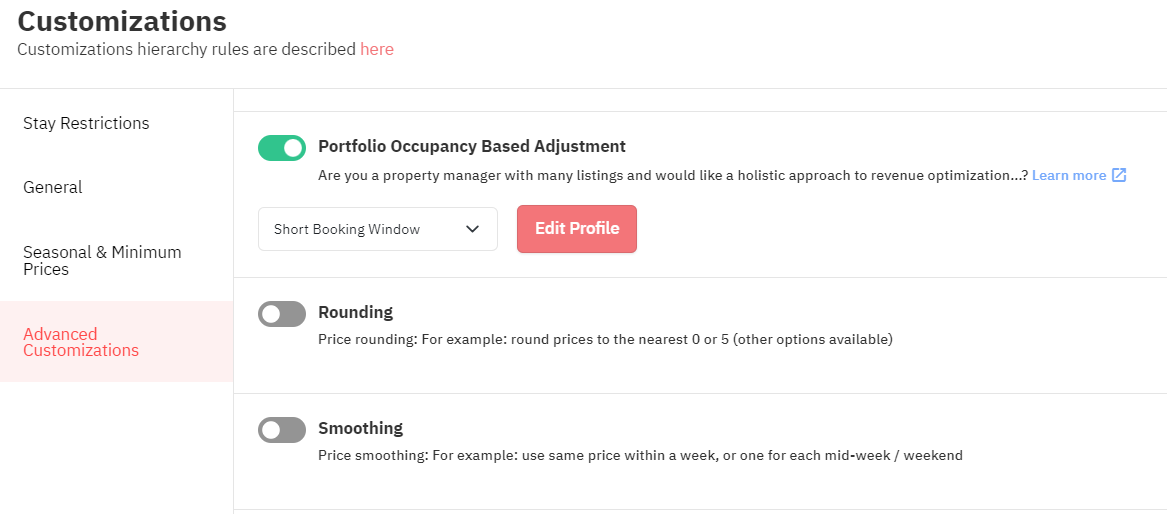
Task: Open Seasonal & Minimum Prices section
Action: coord(102,261)
